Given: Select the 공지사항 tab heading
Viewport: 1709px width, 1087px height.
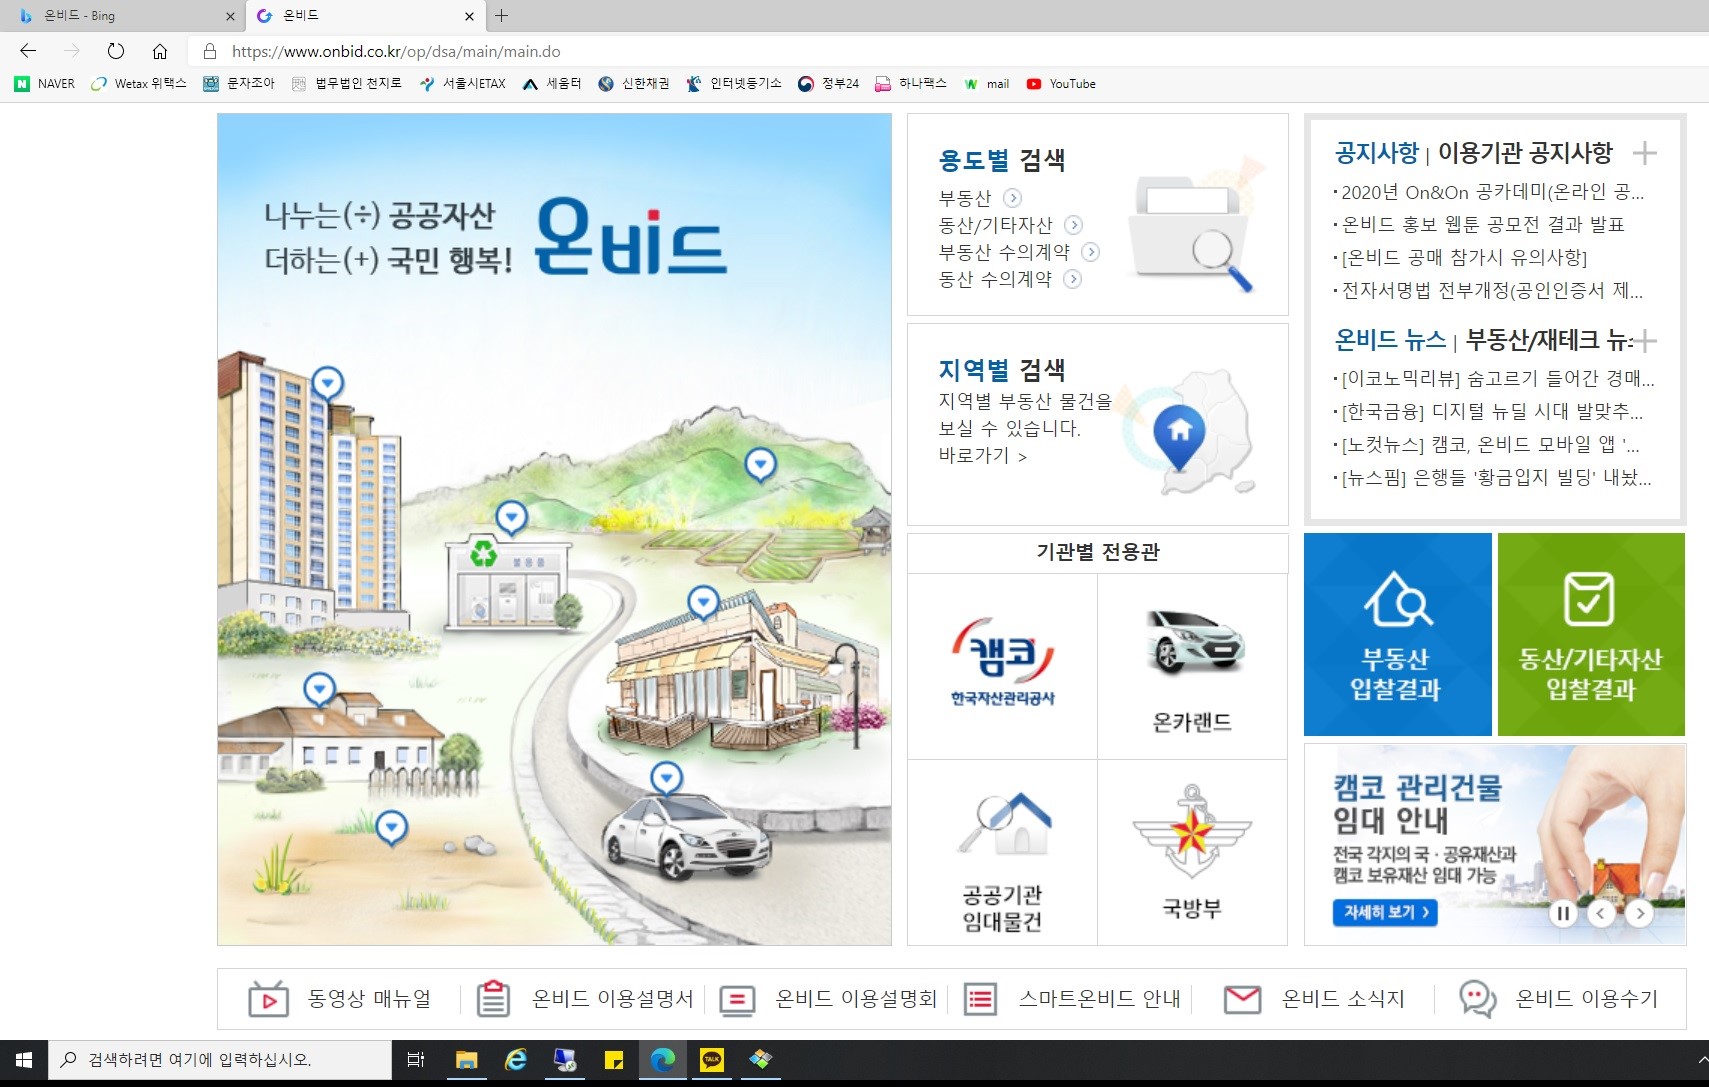Looking at the screenshot, I should (x=1377, y=153).
